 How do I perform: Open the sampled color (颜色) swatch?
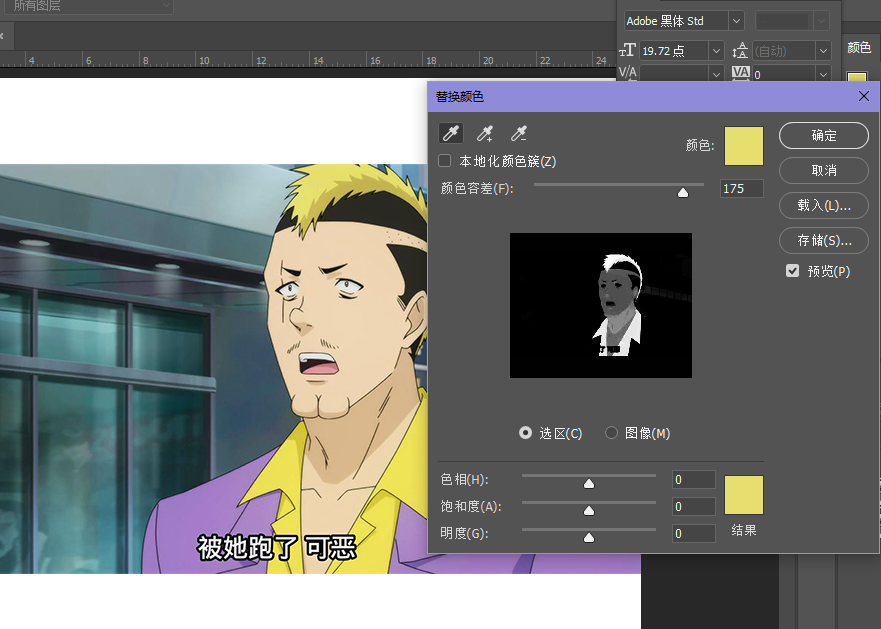click(x=744, y=146)
